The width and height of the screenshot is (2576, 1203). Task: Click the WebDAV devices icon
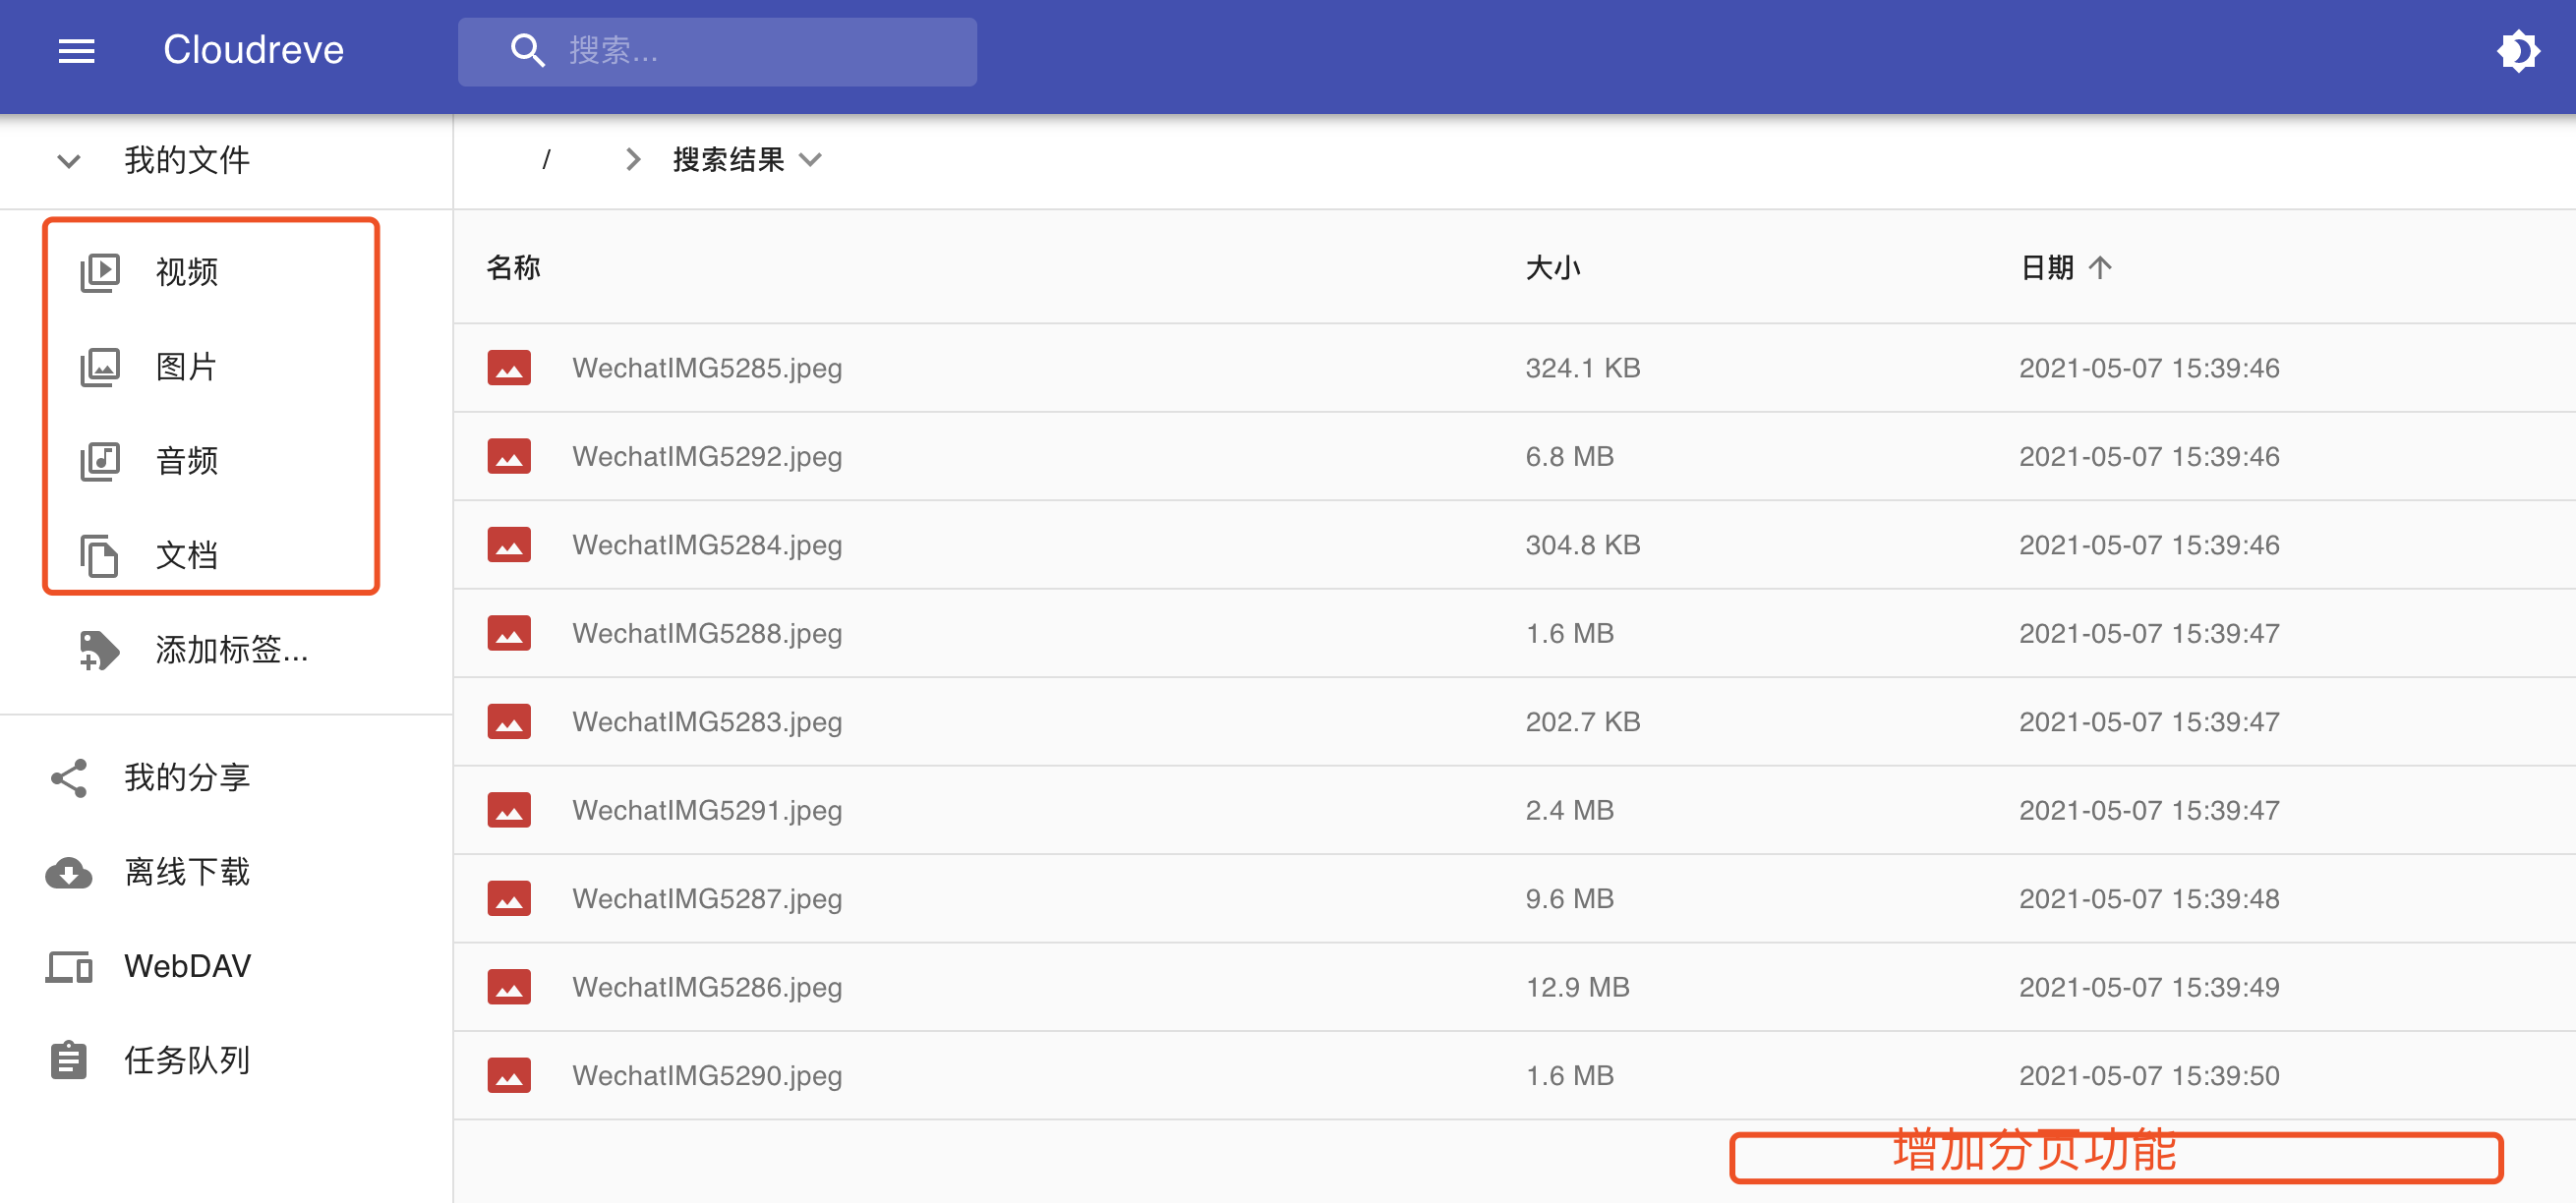(69, 967)
